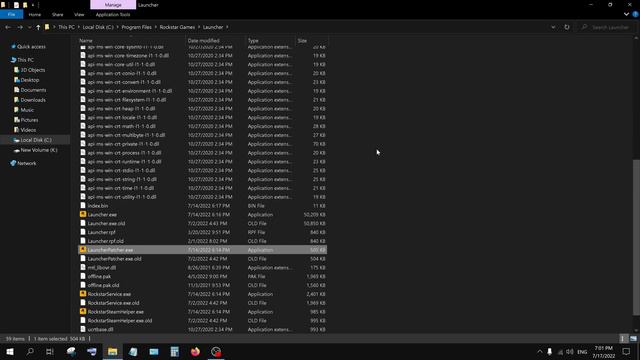Go up one folder level
The image size is (640, 360).
click(x=38, y=27)
